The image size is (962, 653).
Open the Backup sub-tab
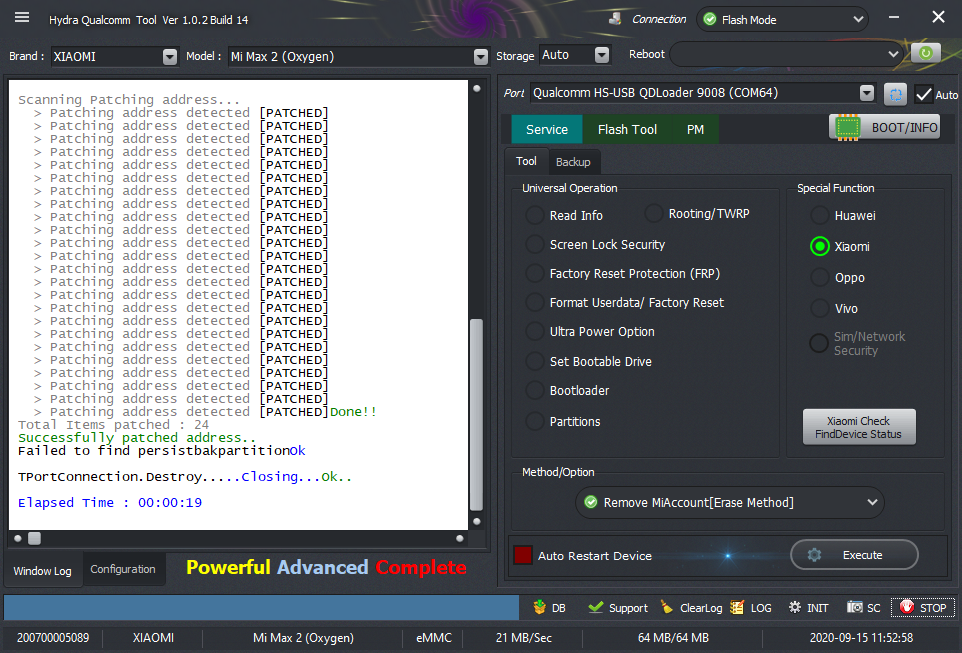573,162
